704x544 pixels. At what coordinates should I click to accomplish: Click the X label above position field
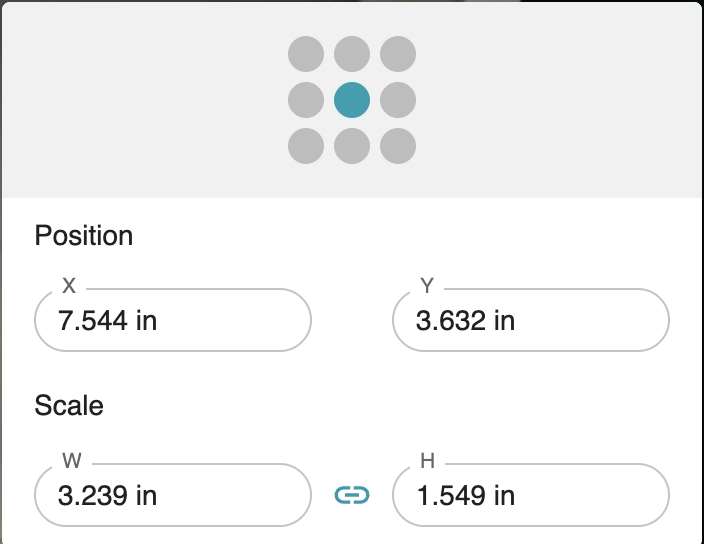(69, 285)
